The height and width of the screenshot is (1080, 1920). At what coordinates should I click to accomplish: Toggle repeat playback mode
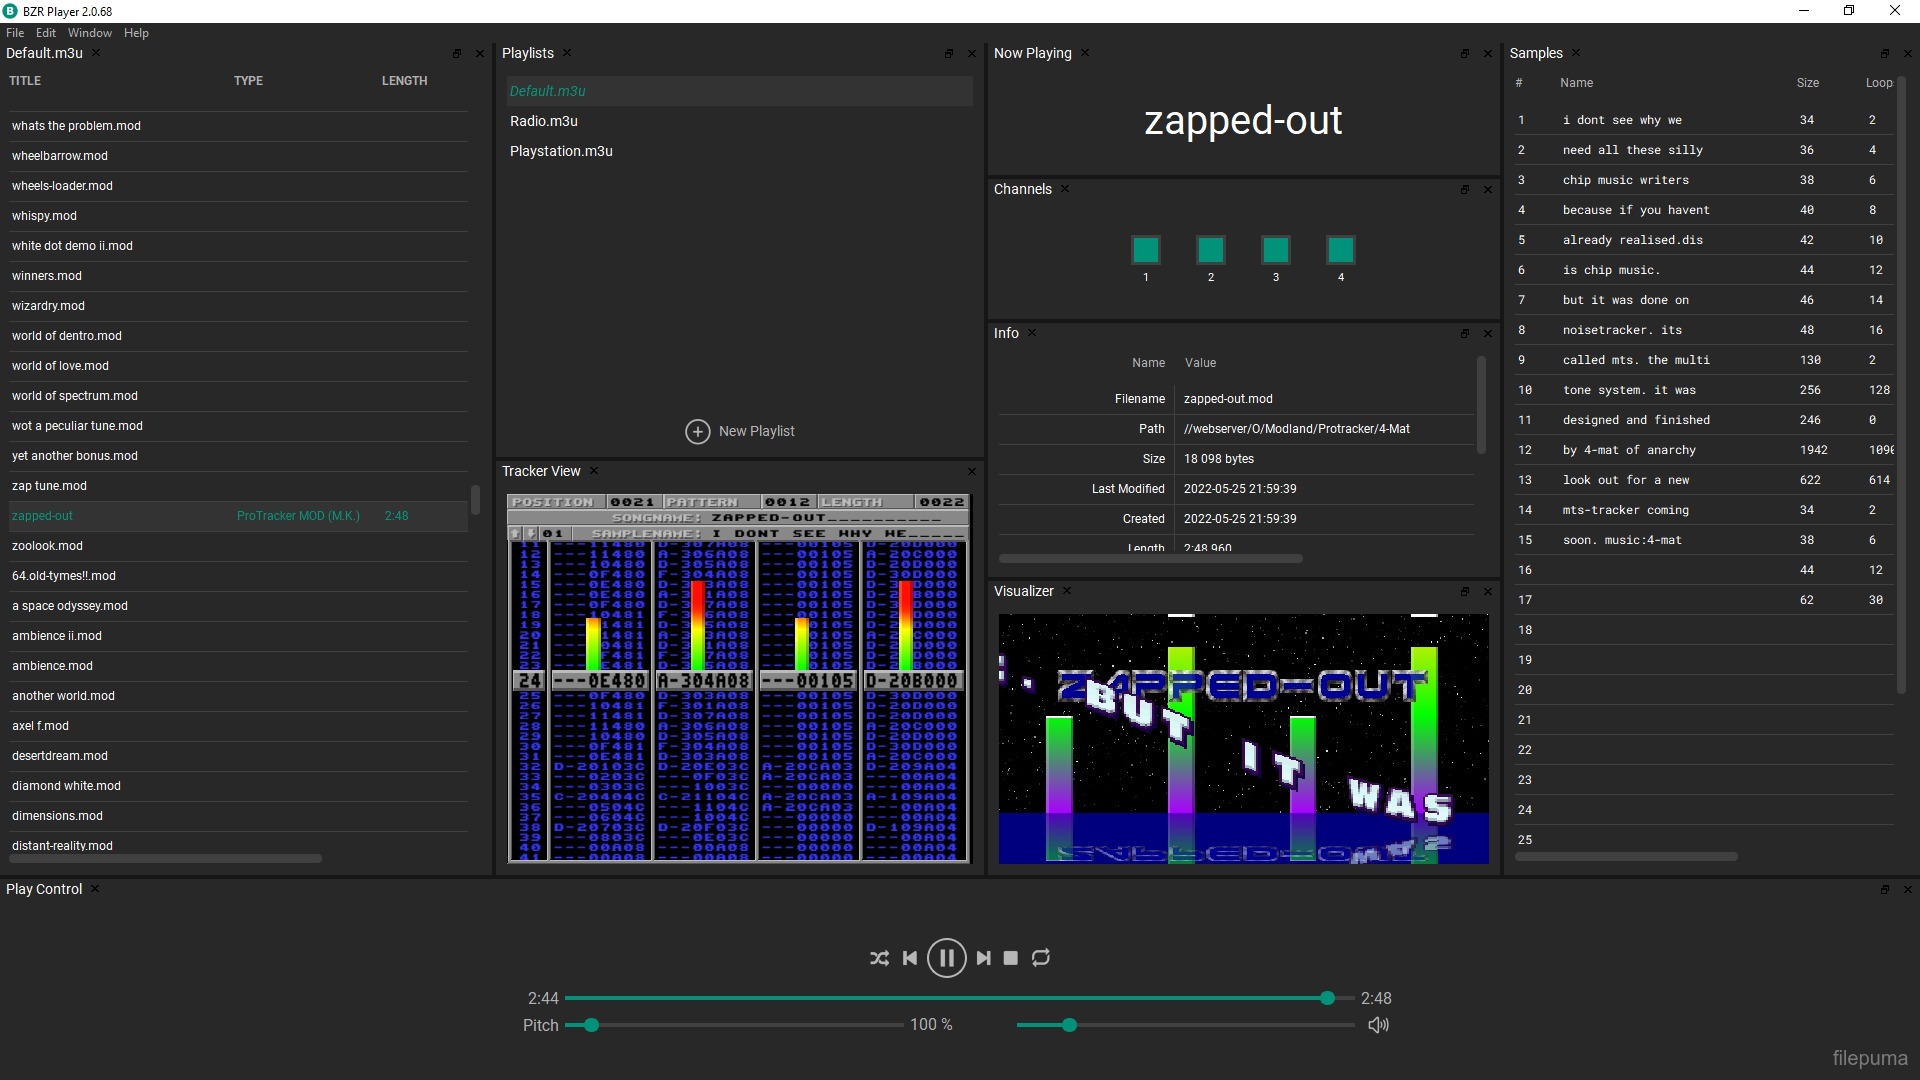click(x=1041, y=958)
